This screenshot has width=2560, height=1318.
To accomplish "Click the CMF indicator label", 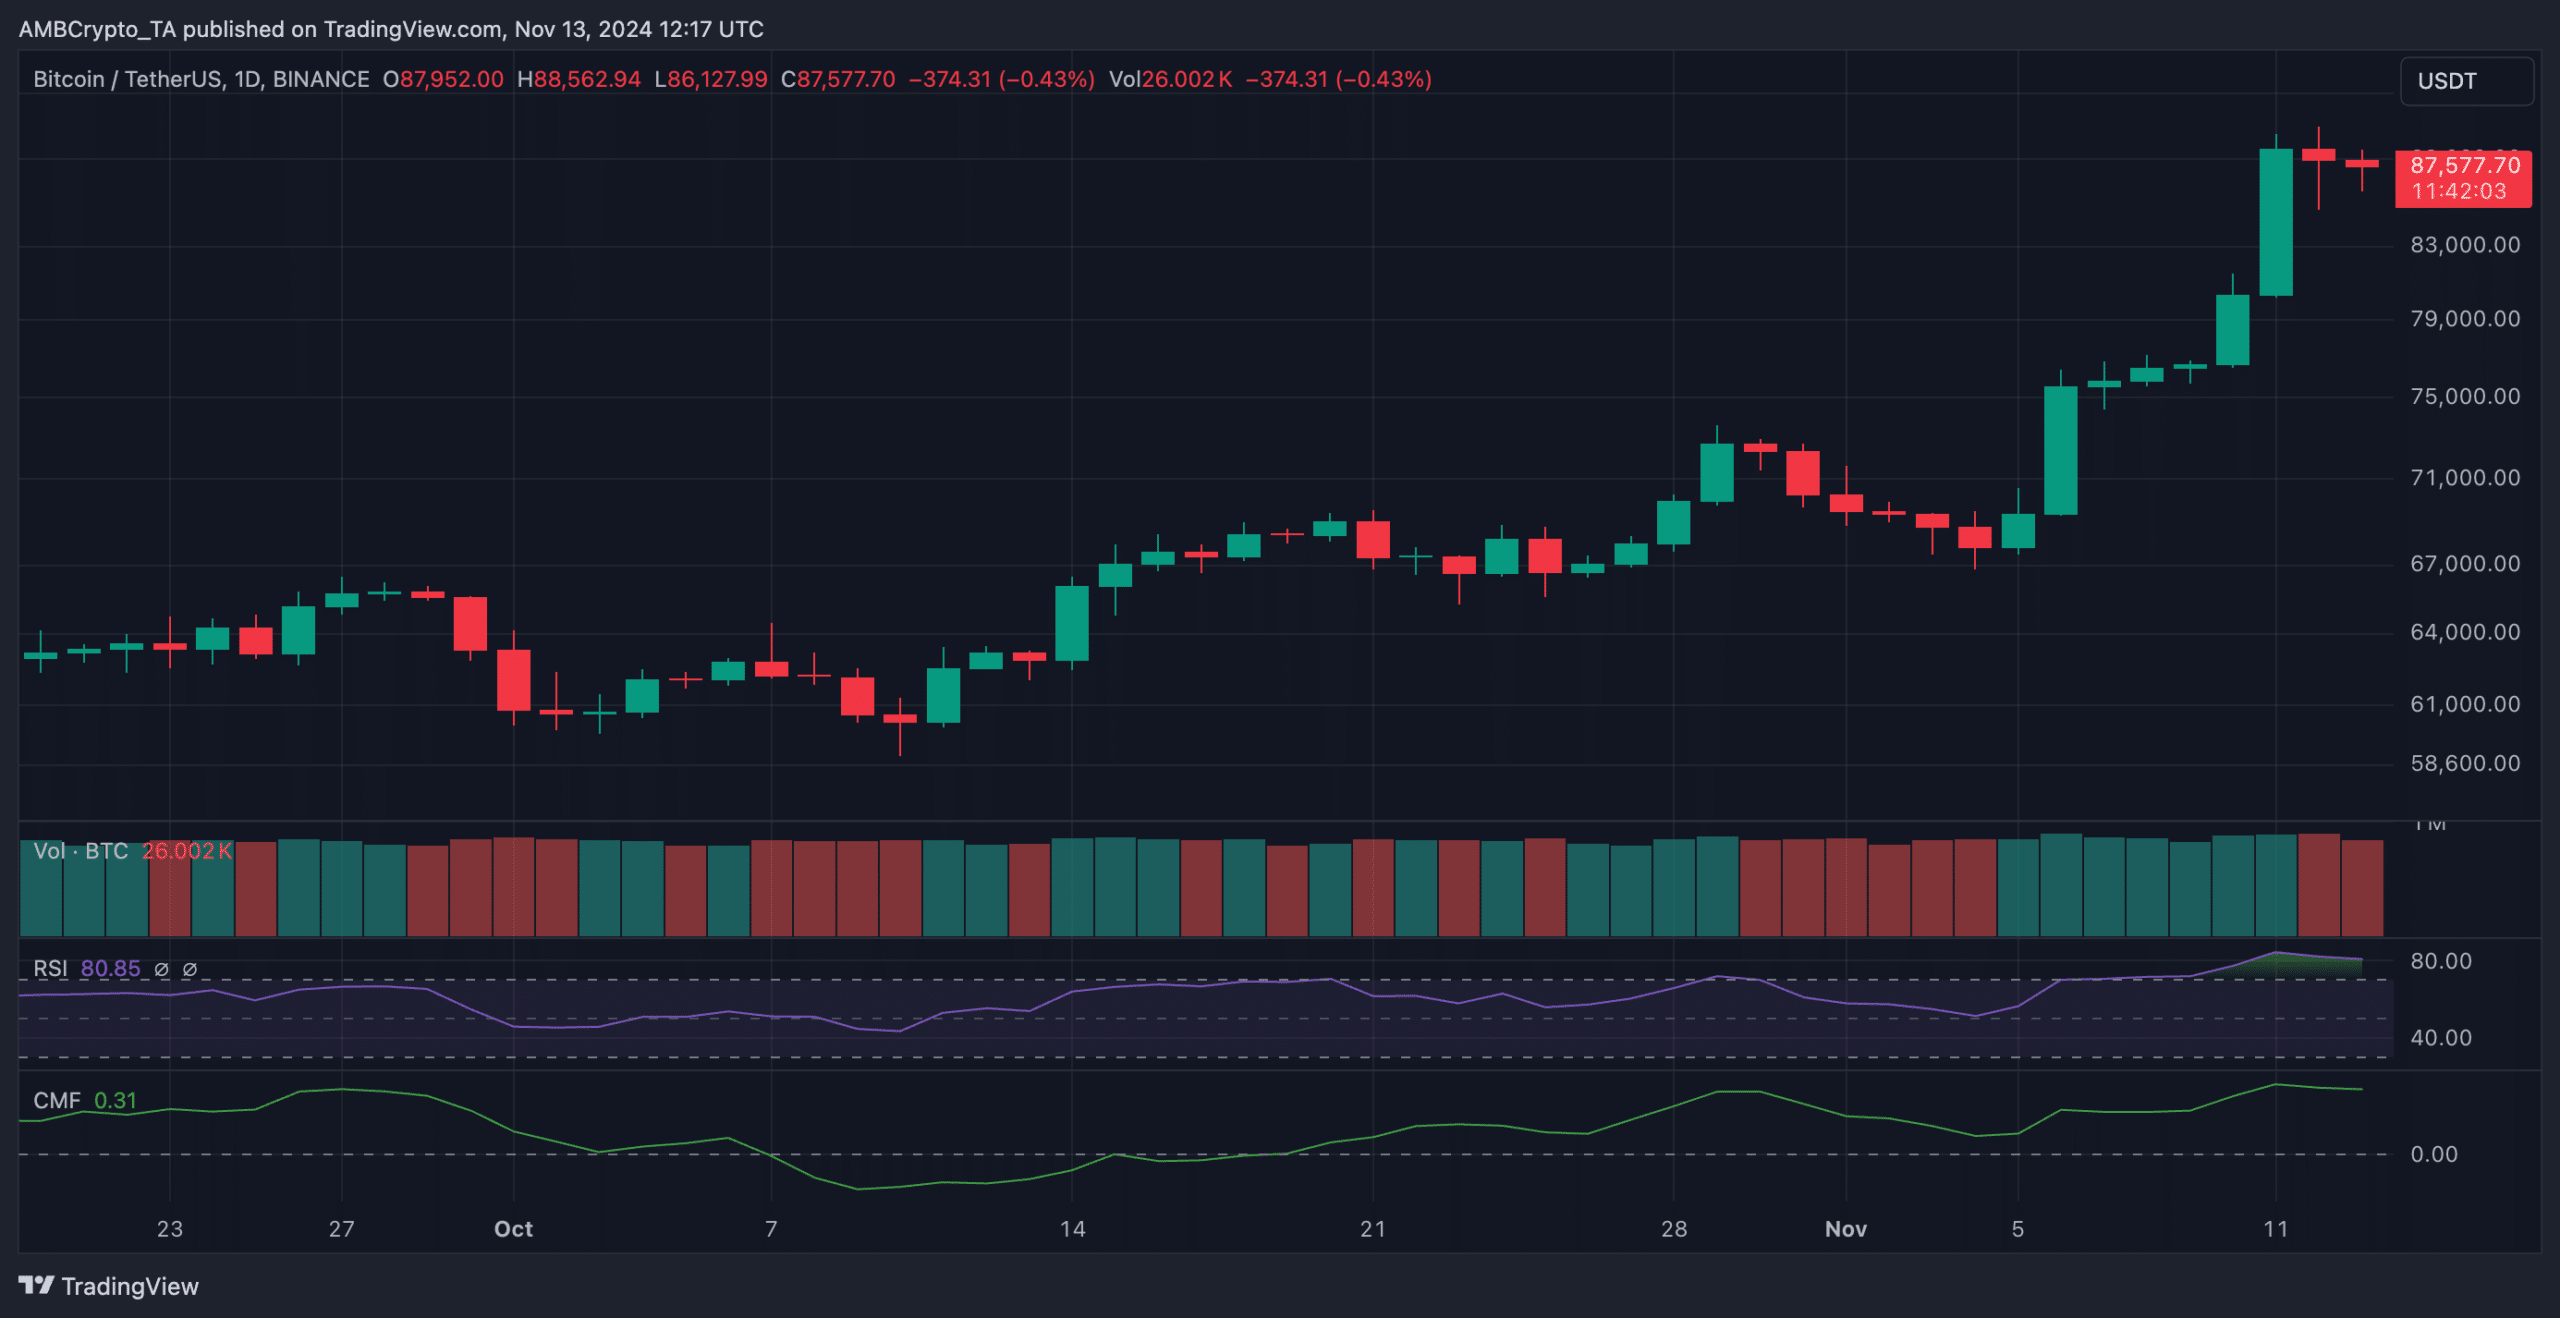I will [x=56, y=1100].
